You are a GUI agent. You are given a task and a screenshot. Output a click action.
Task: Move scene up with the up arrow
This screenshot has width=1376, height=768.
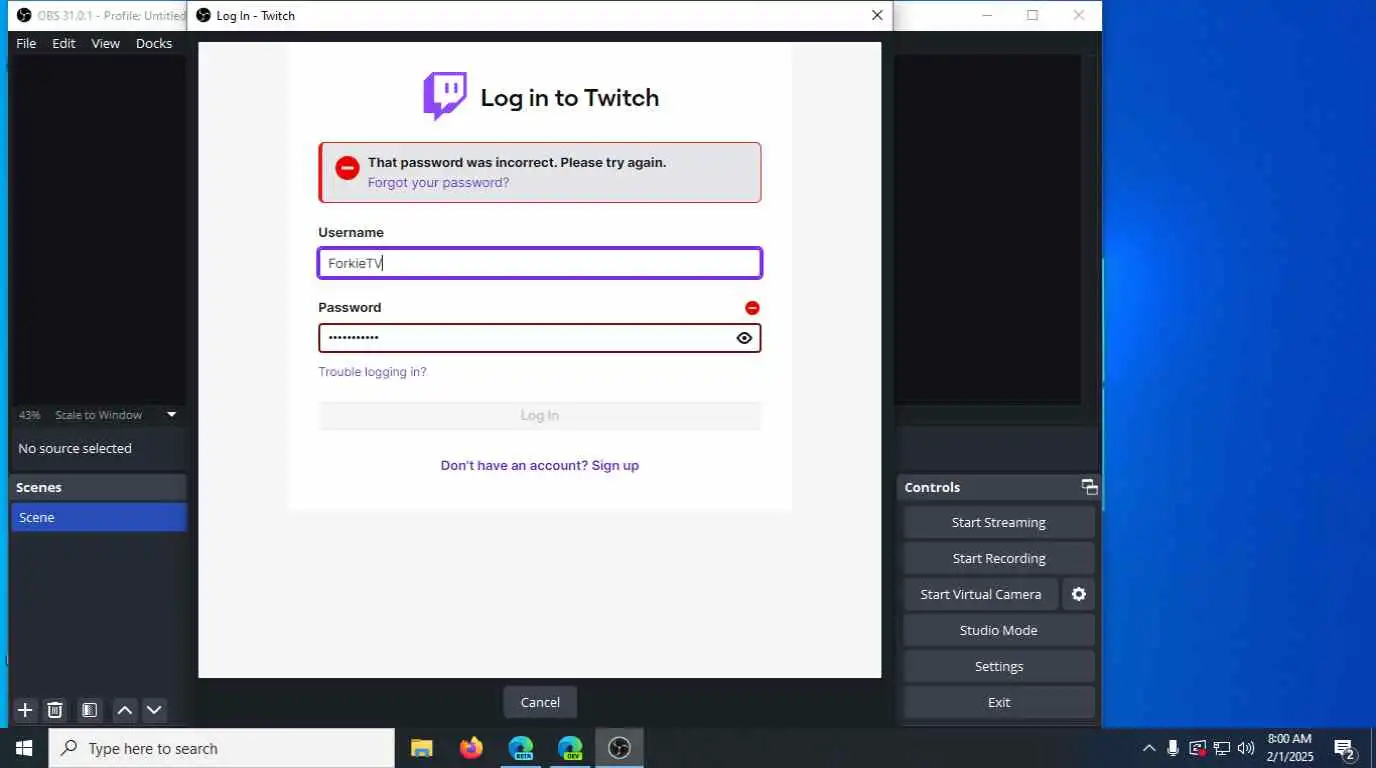pyautogui.click(x=125, y=710)
